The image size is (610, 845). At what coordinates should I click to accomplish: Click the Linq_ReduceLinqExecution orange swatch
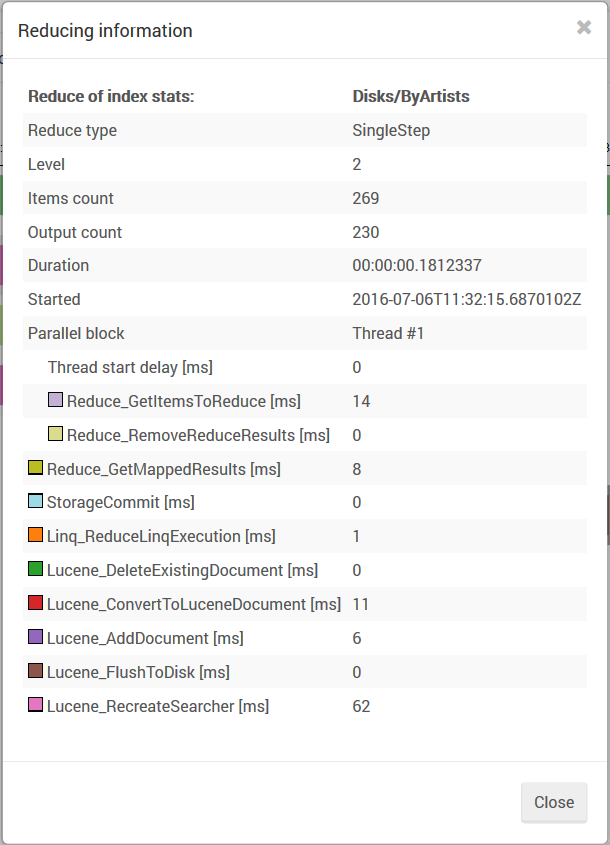click(36, 535)
